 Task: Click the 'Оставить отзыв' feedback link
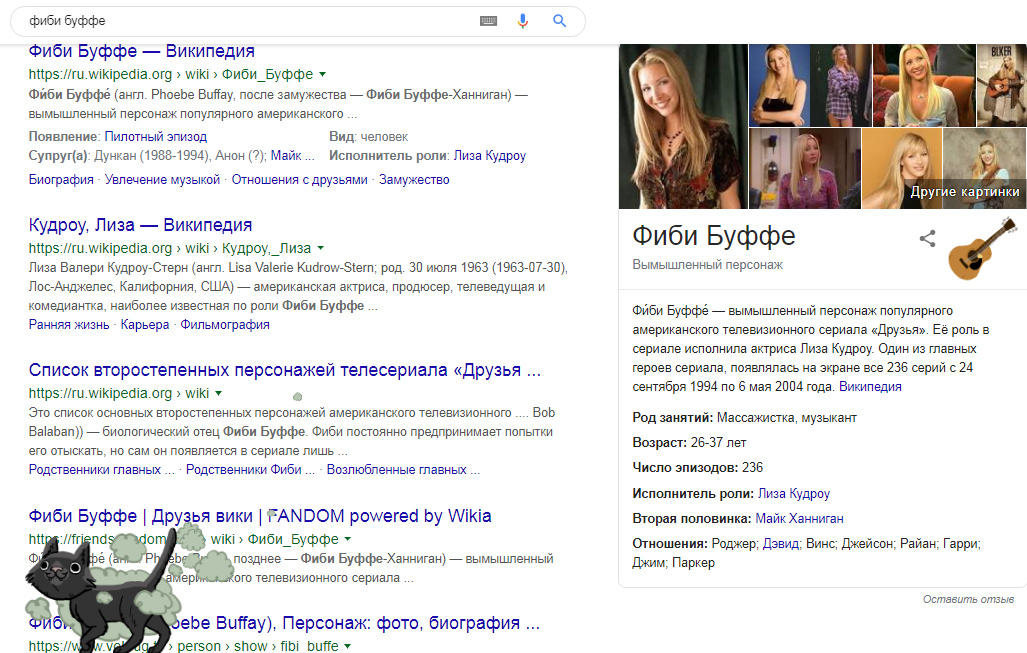point(968,599)
